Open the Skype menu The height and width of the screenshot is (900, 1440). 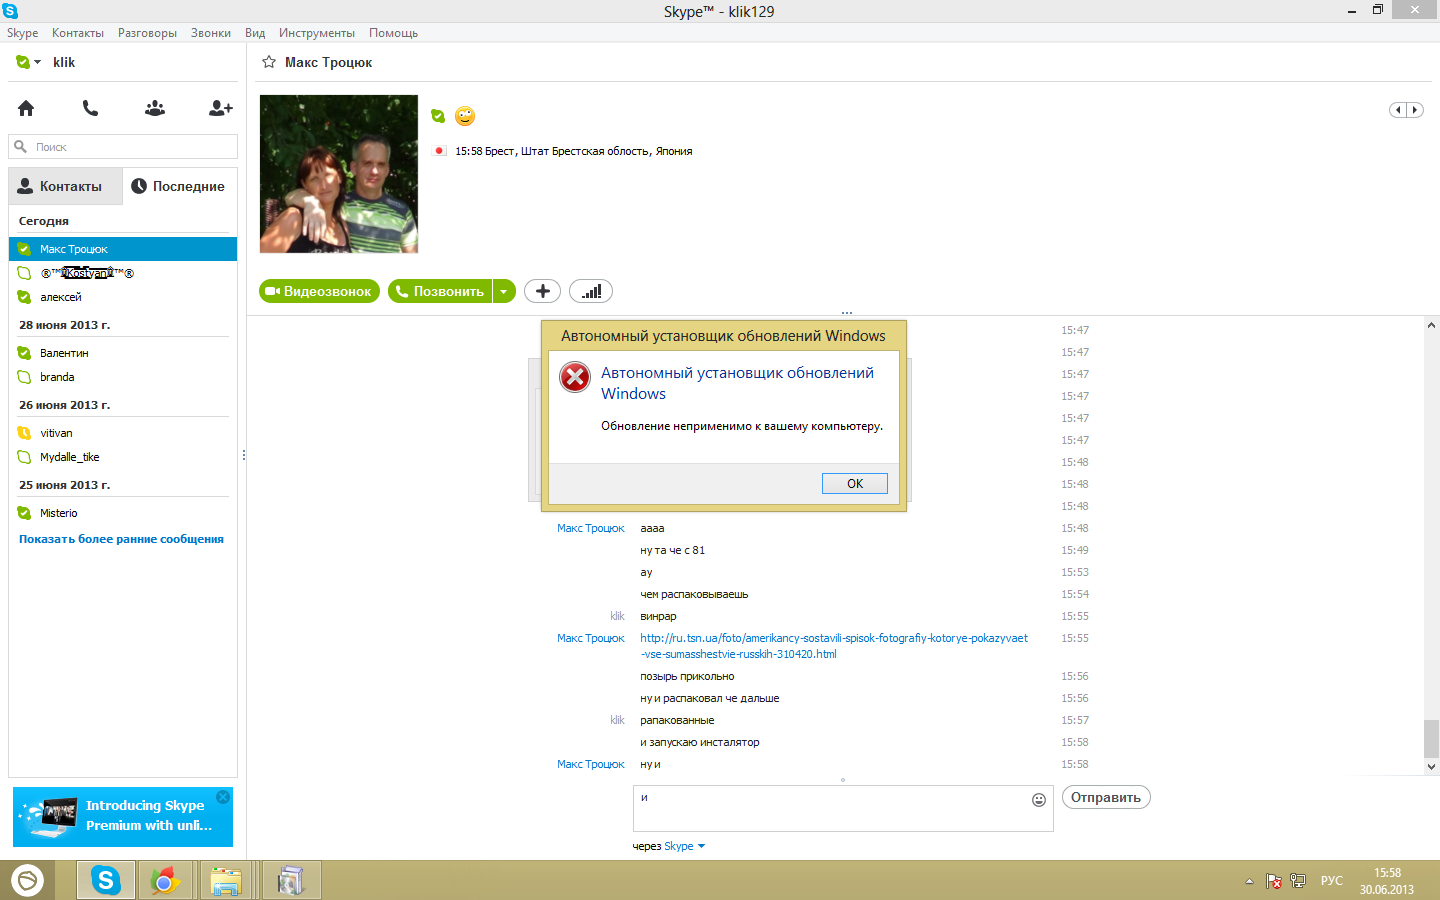[x=22, y=33]
